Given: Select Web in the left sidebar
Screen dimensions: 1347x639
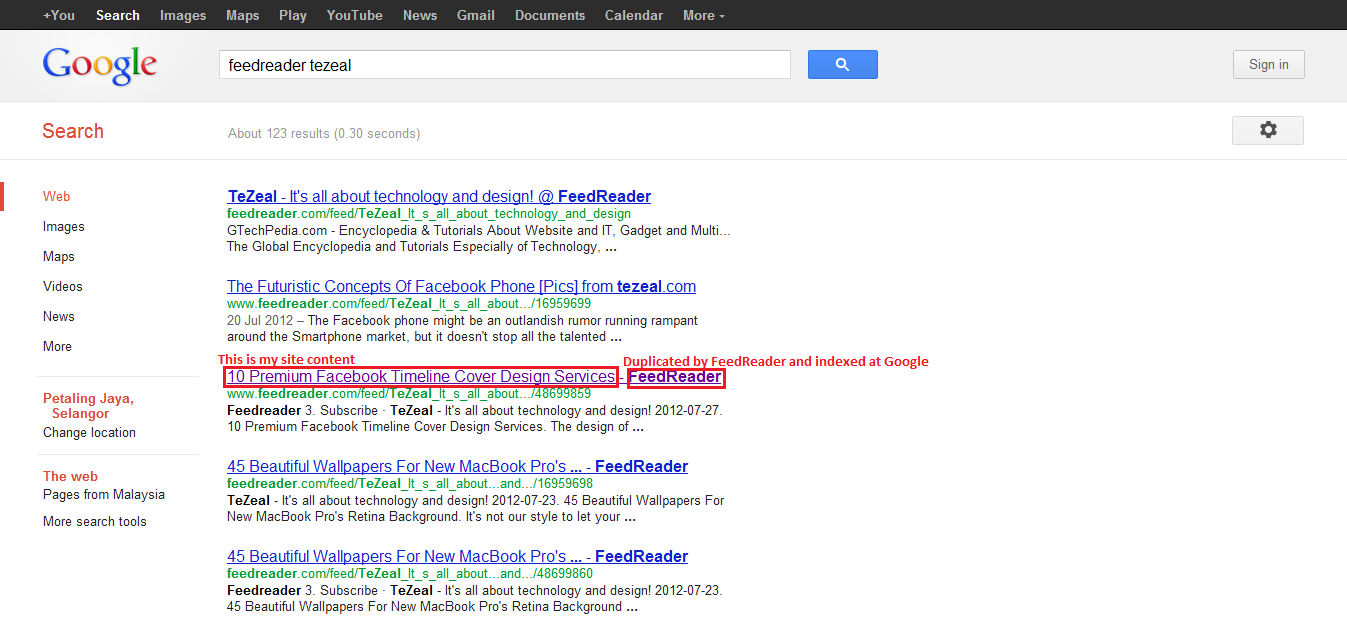Looking at the screenshot, I should click(57, 197).
